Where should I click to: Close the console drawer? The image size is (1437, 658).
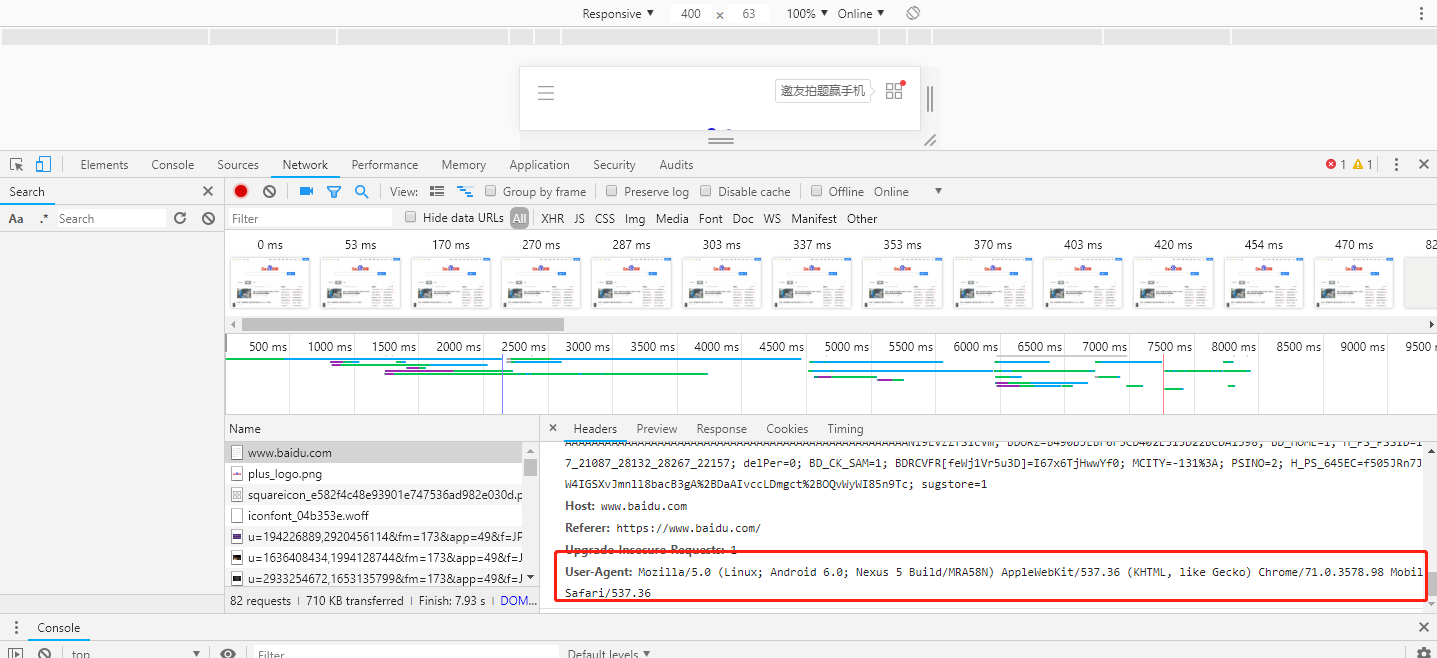(1424, 627)
